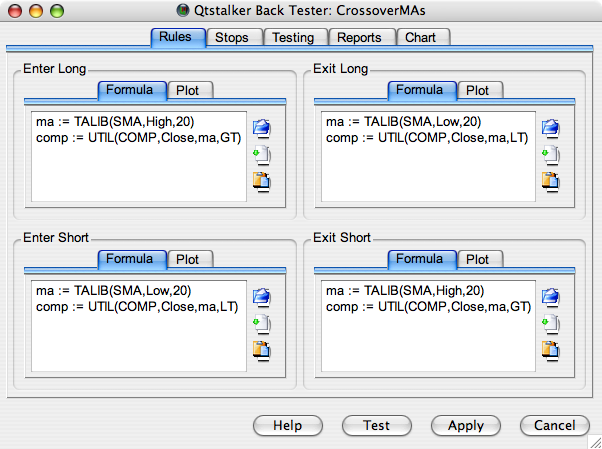Open formula file icon in Exit Long
The image size is (602, 449).
coord(551,128)
